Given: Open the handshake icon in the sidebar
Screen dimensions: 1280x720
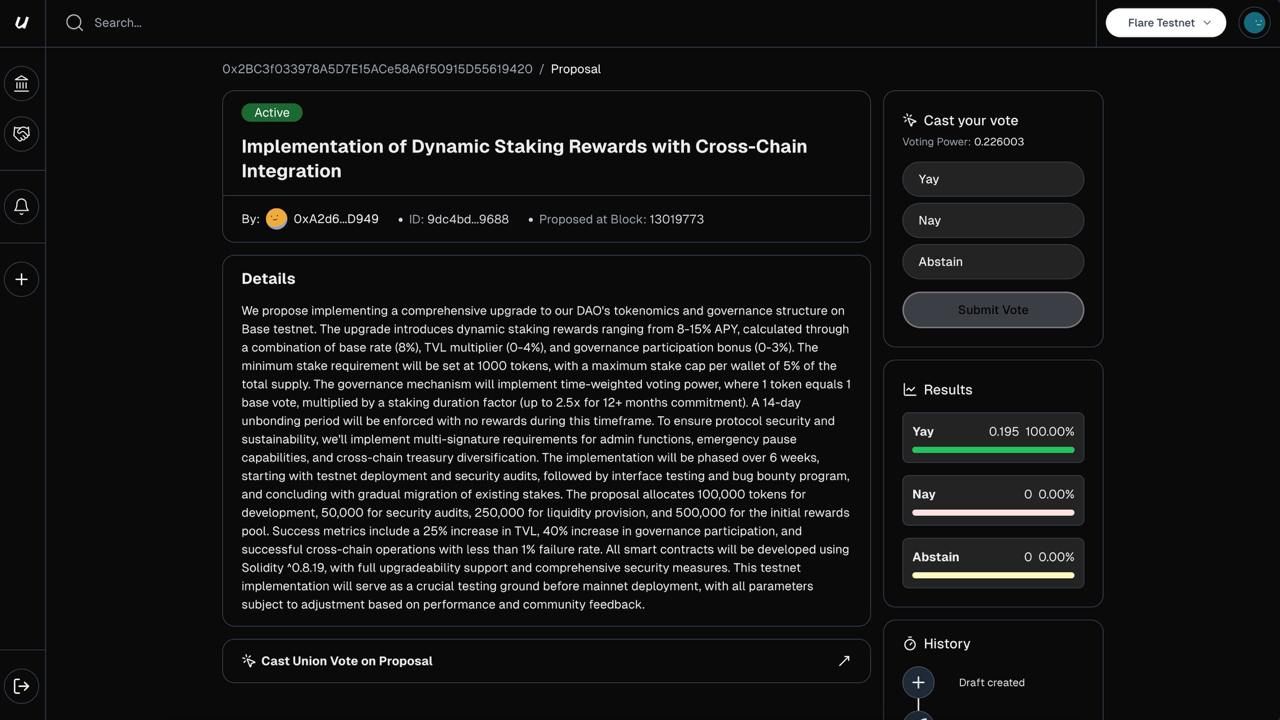Looking at the screenshot, I should pos(22,134).
